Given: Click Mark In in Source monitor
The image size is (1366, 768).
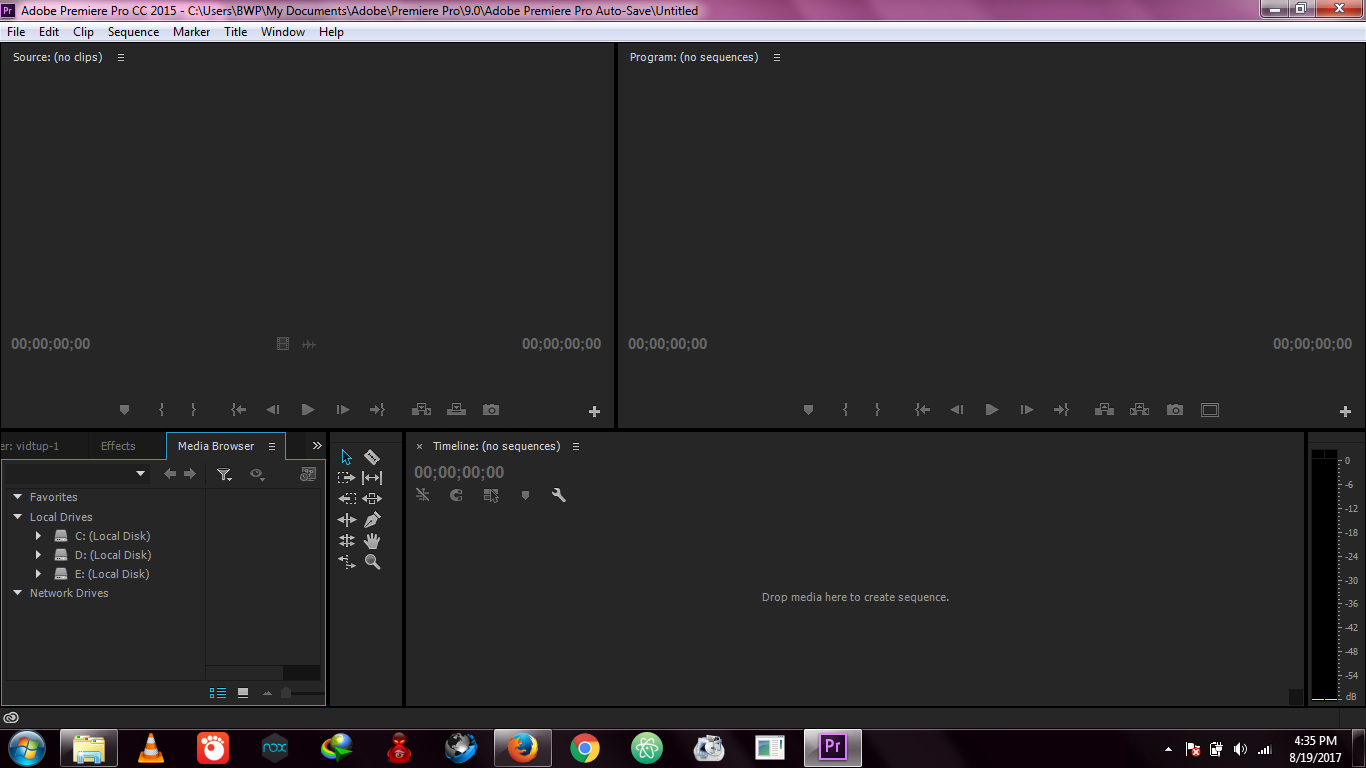Looking at the screenshot, I should coord(161,410).
